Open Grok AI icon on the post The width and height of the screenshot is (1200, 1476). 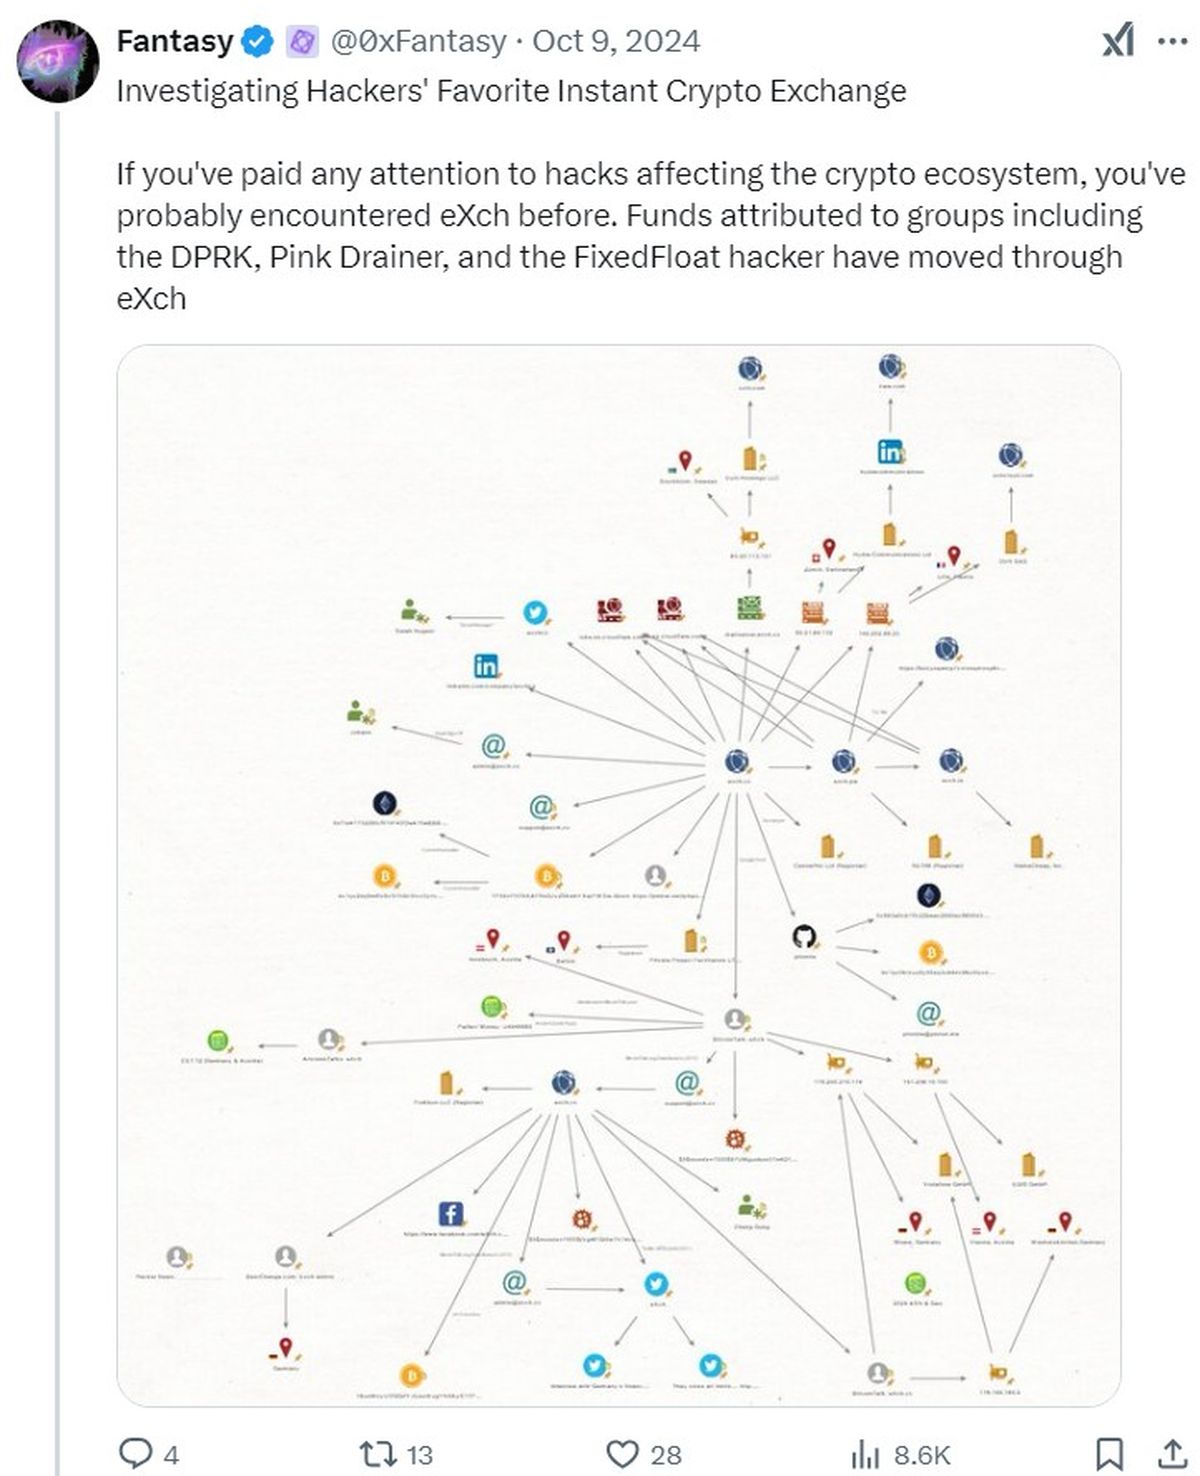[1118, 41]
